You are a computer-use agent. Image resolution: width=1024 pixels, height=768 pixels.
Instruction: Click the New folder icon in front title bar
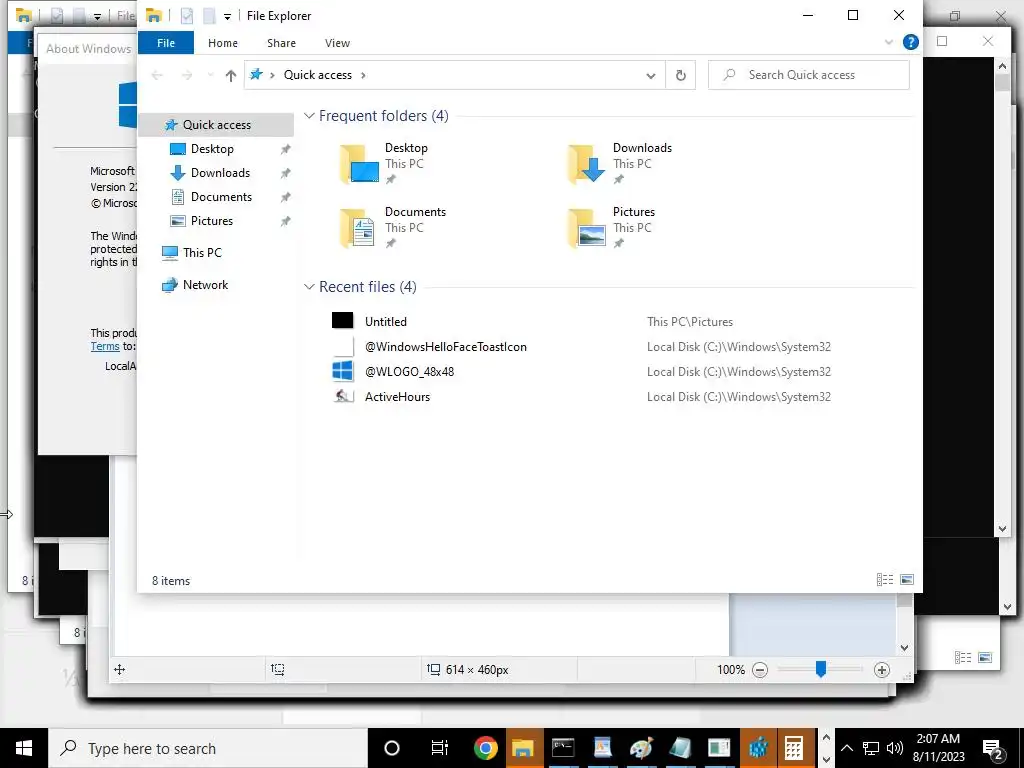tap(209, 16)
